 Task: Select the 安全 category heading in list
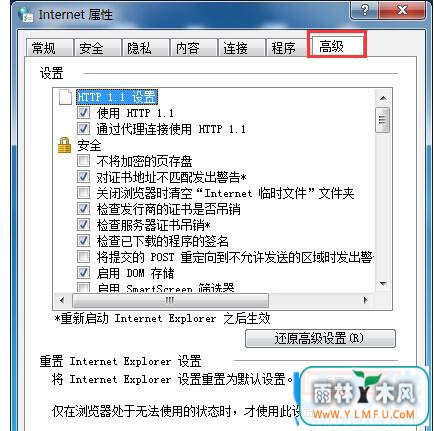89,146
